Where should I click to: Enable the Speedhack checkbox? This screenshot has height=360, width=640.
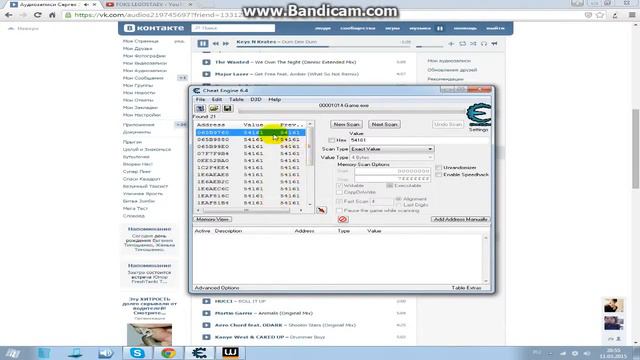[438, 174]
